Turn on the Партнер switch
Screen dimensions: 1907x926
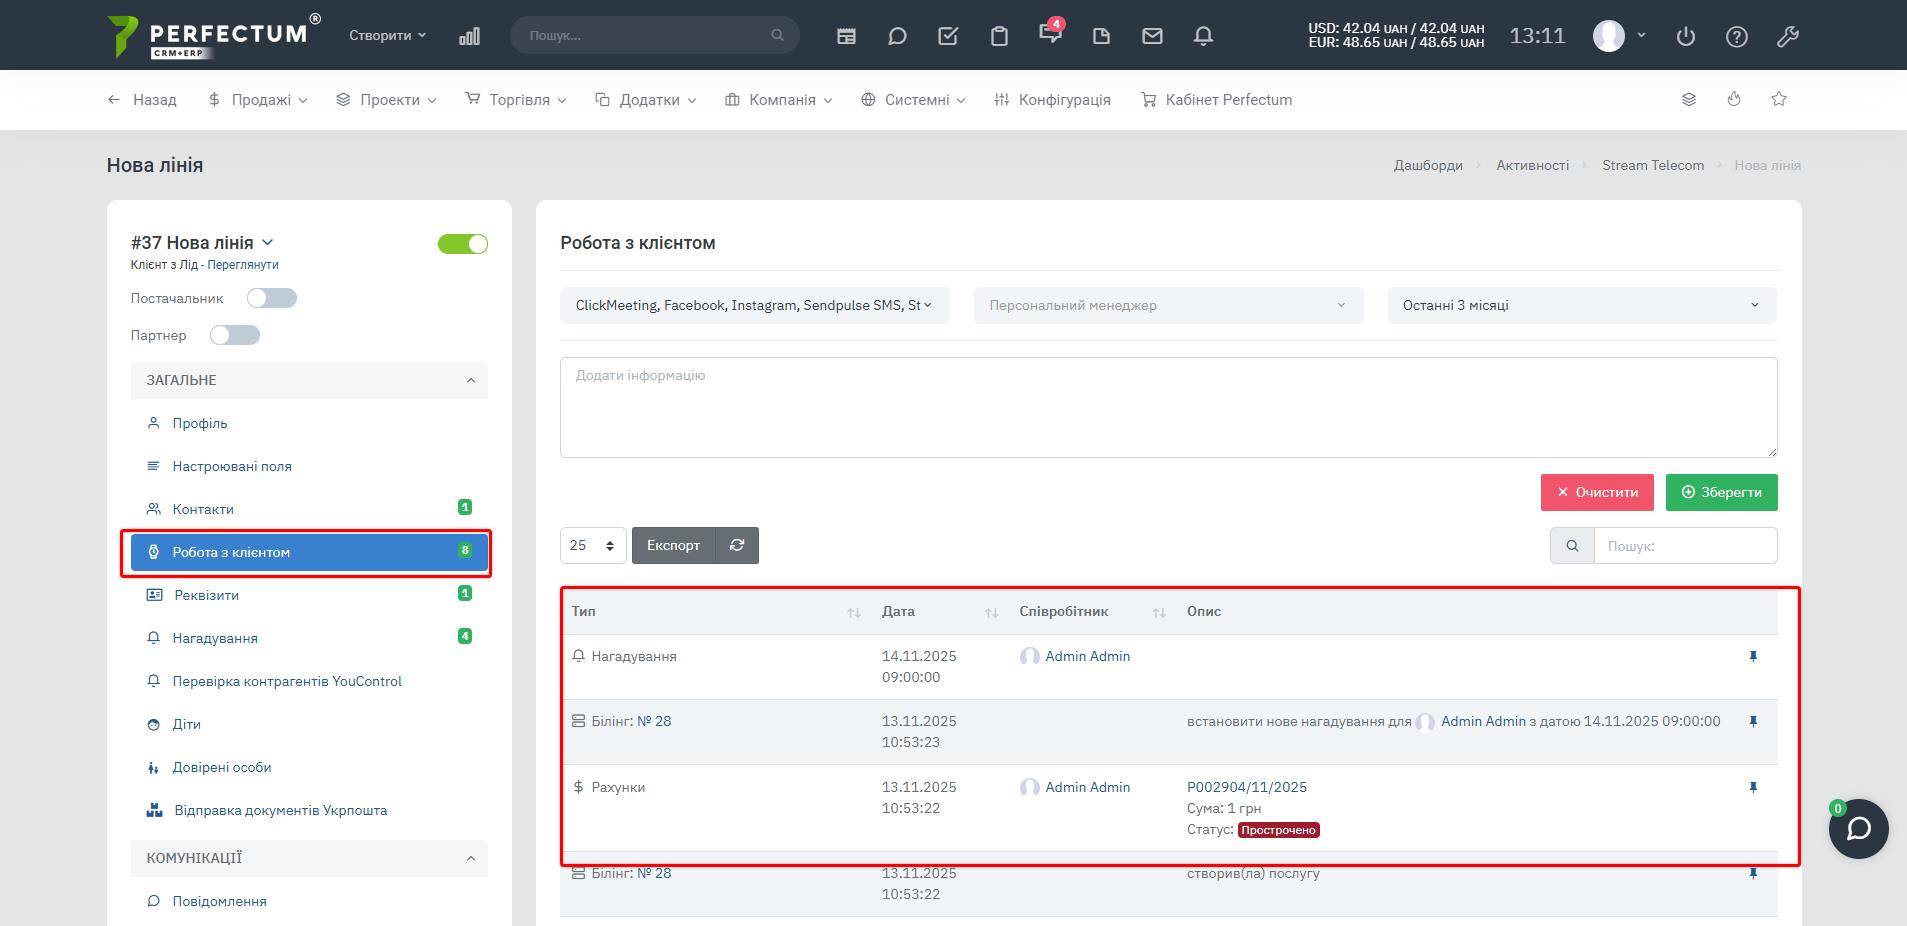tap(235, 335)
